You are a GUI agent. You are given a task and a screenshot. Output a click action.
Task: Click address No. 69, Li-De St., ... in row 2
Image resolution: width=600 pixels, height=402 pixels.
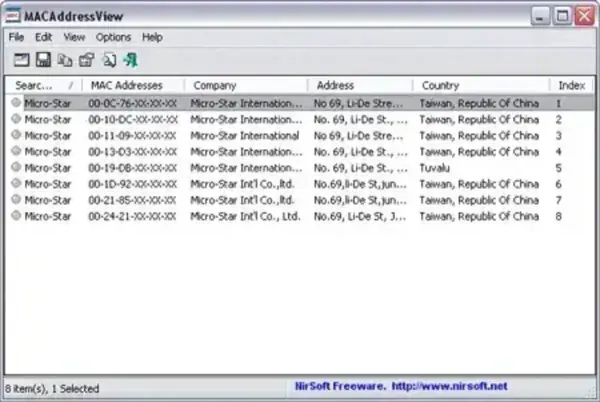360,120
